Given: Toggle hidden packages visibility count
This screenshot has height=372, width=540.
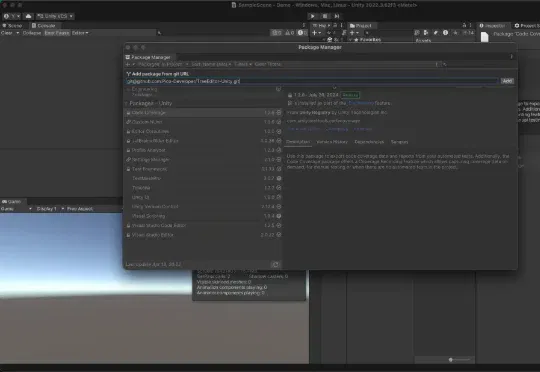Looking at the screenshot, I should tap(468, 33).
